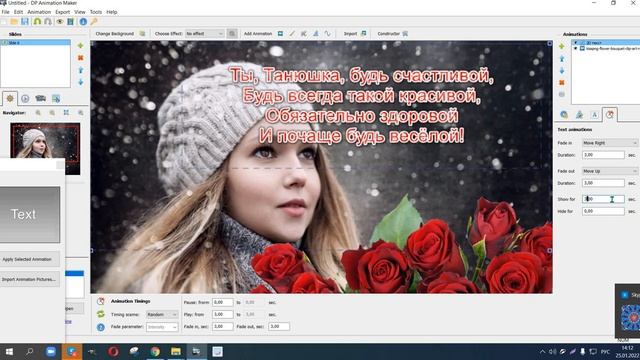Click the Hide for input field
Screen dimensions: 640x360
point(603,211)
